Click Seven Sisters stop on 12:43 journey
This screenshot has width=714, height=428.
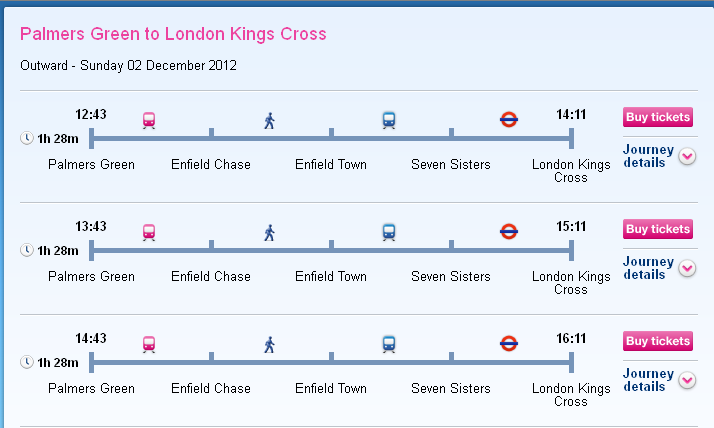tap(451, 164)
